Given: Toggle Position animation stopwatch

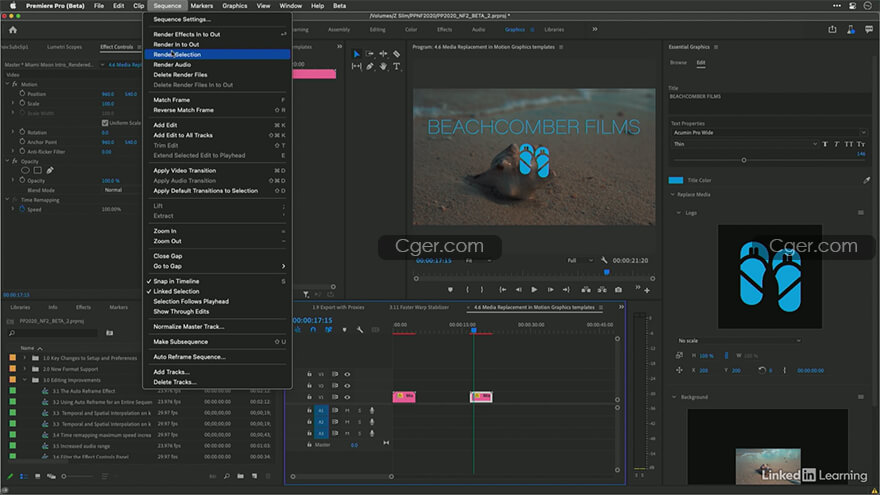Looking at the screenshot, I should 22,94.
